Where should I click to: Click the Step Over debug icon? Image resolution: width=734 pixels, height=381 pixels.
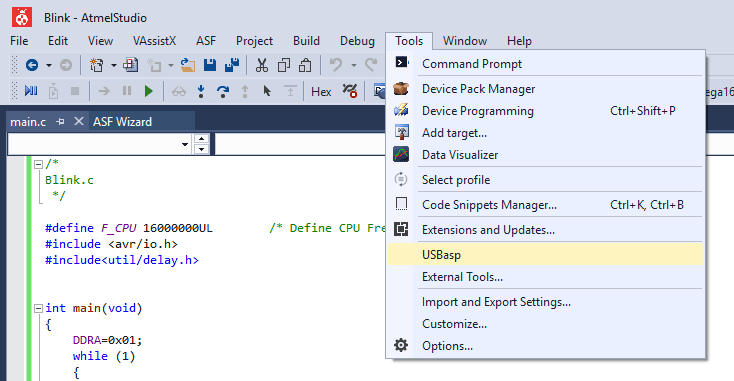(223, 91)
